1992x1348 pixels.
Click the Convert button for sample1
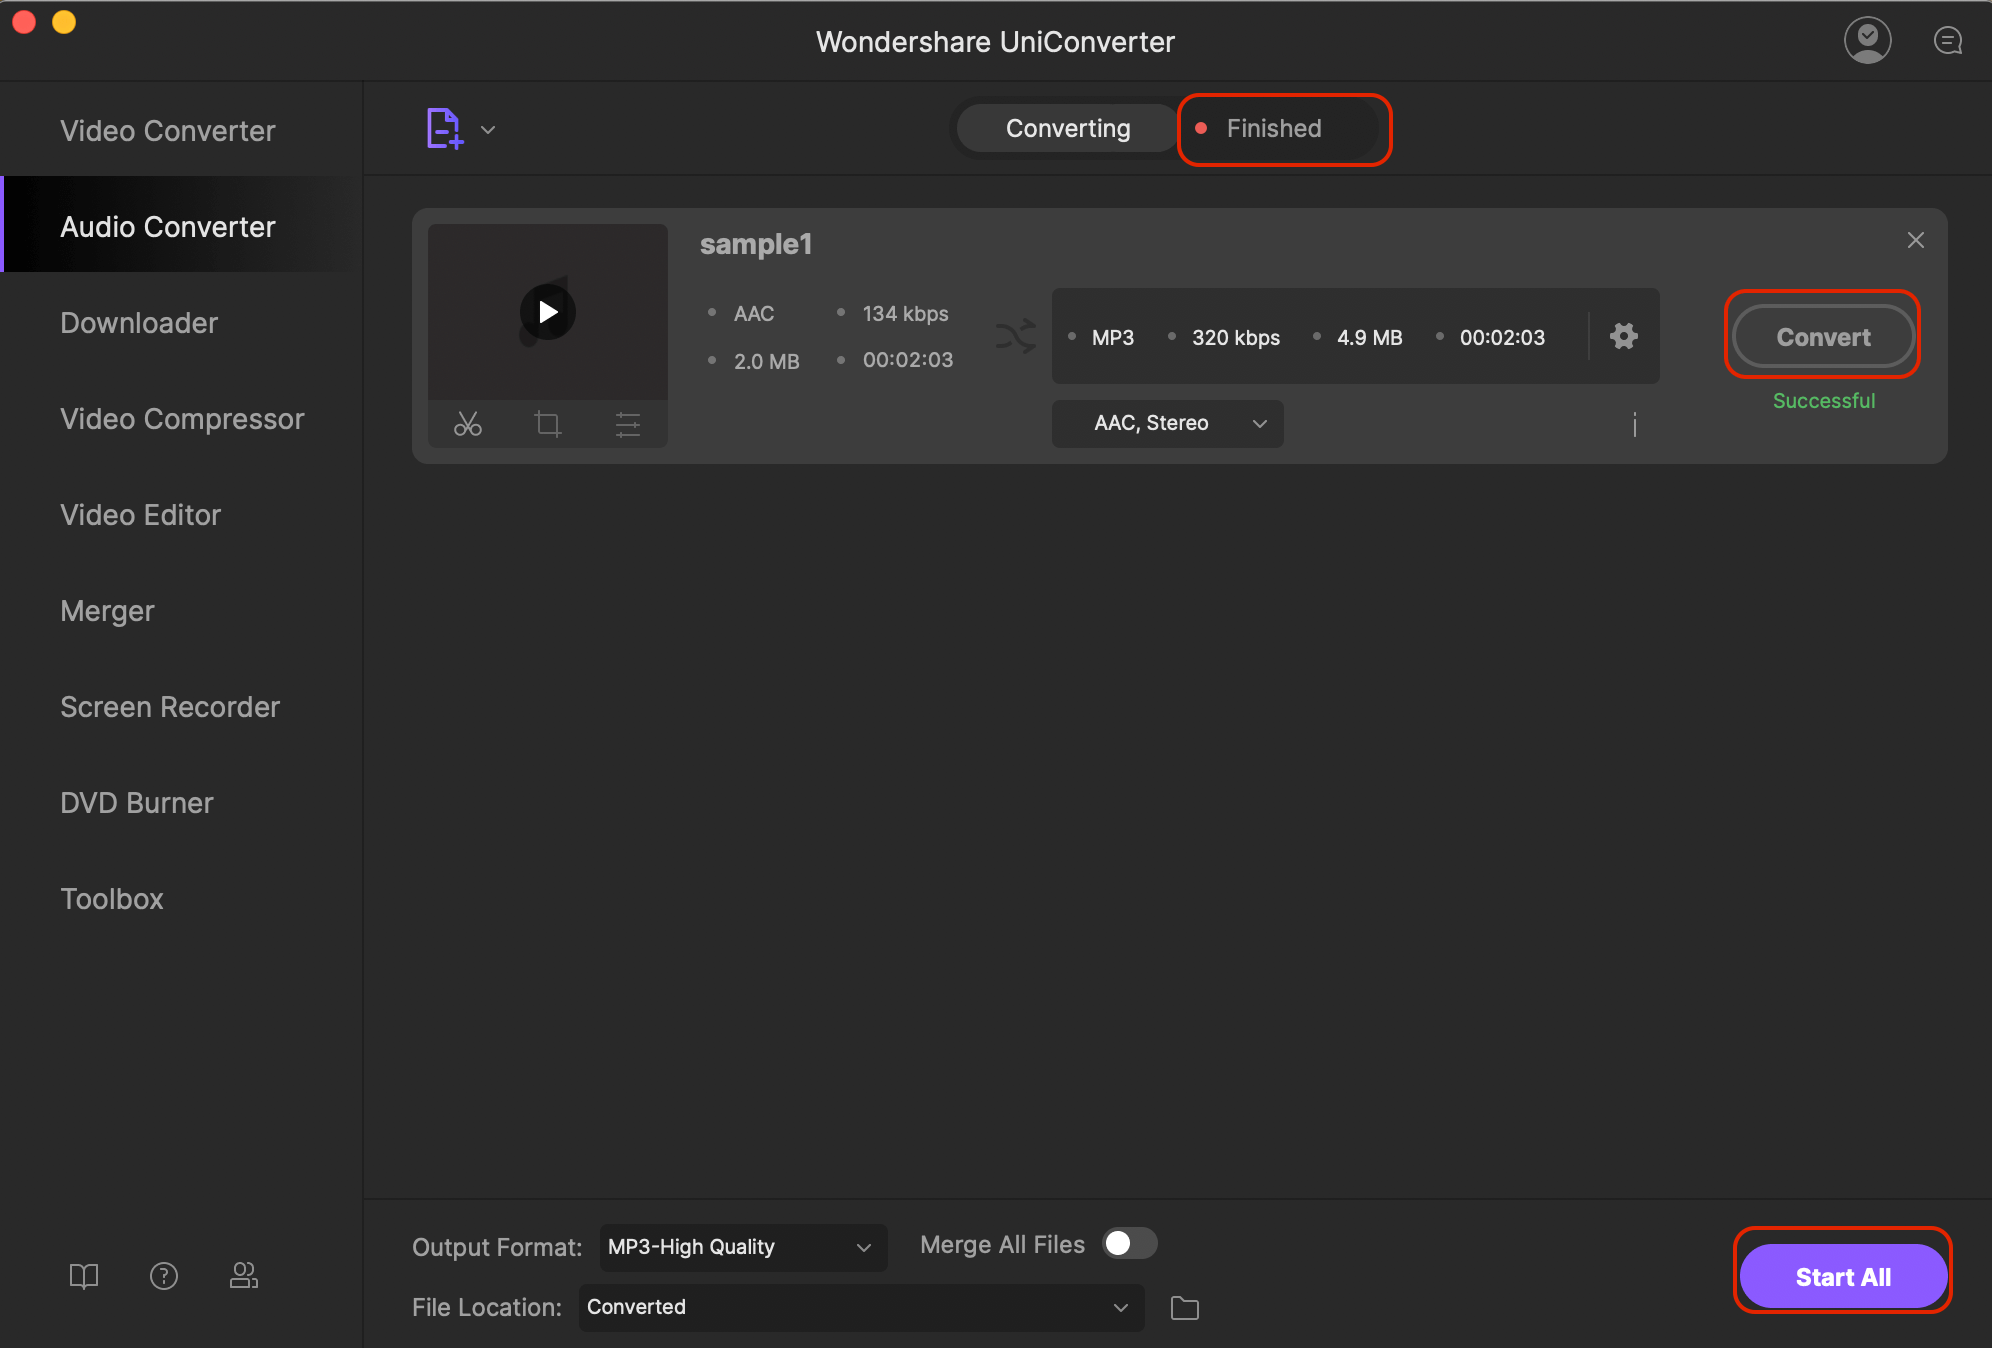tap(1822, 335)
